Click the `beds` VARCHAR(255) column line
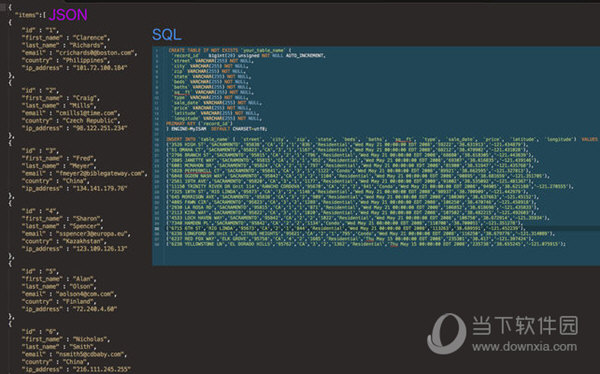Screen dimensions: 600x374 click(210, 82)
